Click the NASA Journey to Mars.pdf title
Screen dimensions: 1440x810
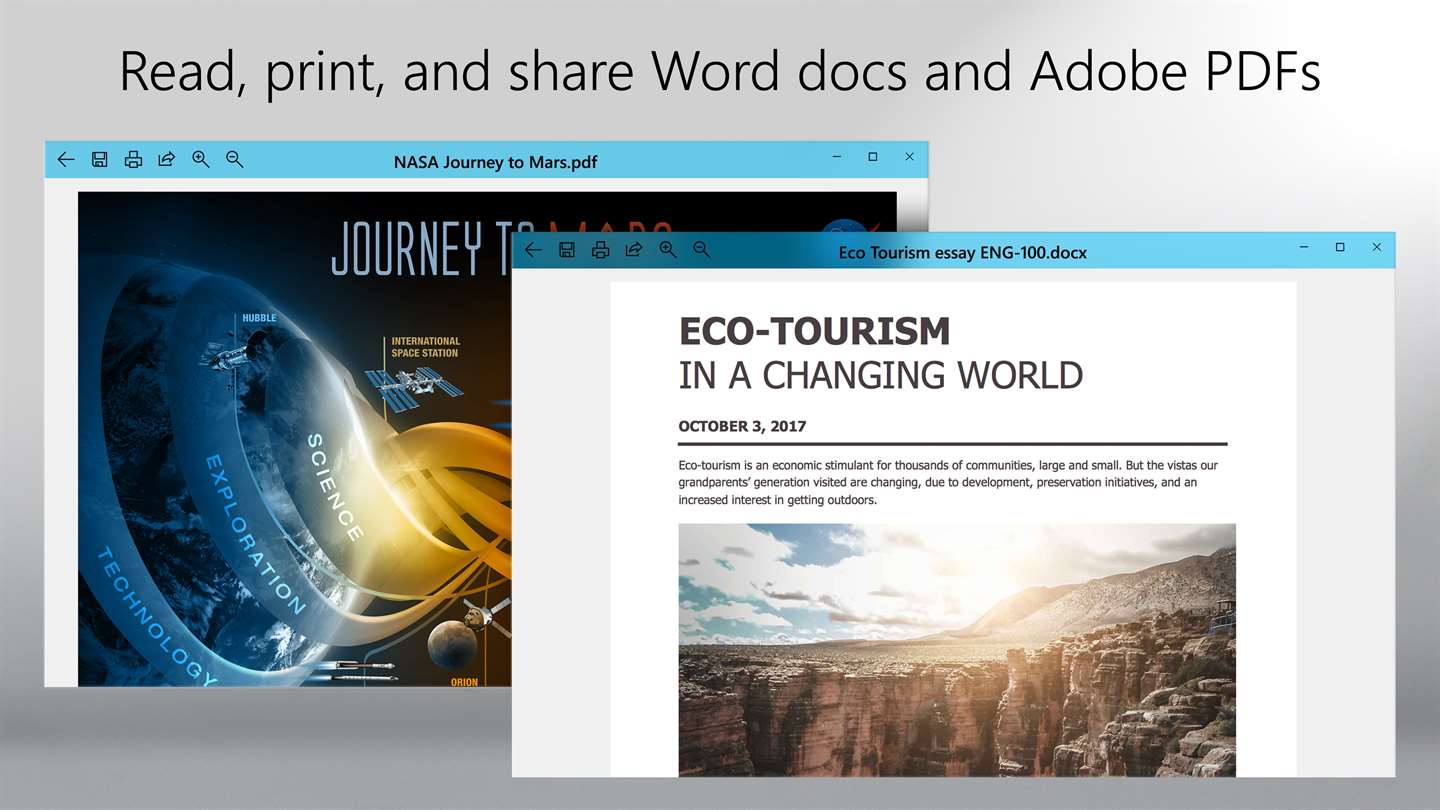(x=495, y=162)
